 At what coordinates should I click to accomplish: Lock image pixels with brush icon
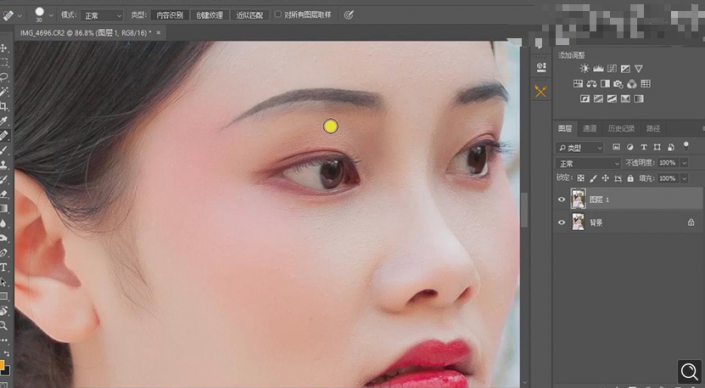tap(593, 178)
